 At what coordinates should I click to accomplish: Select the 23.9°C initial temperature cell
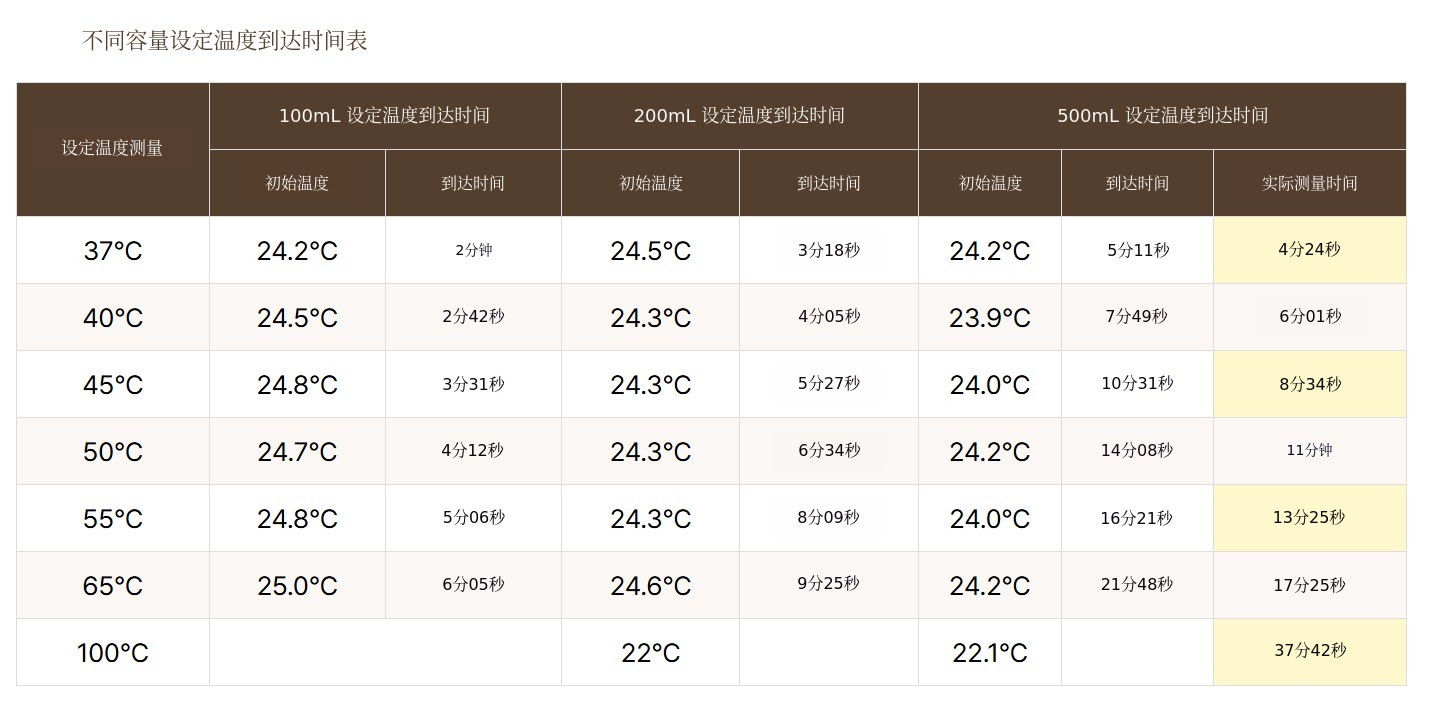(989, 318)
